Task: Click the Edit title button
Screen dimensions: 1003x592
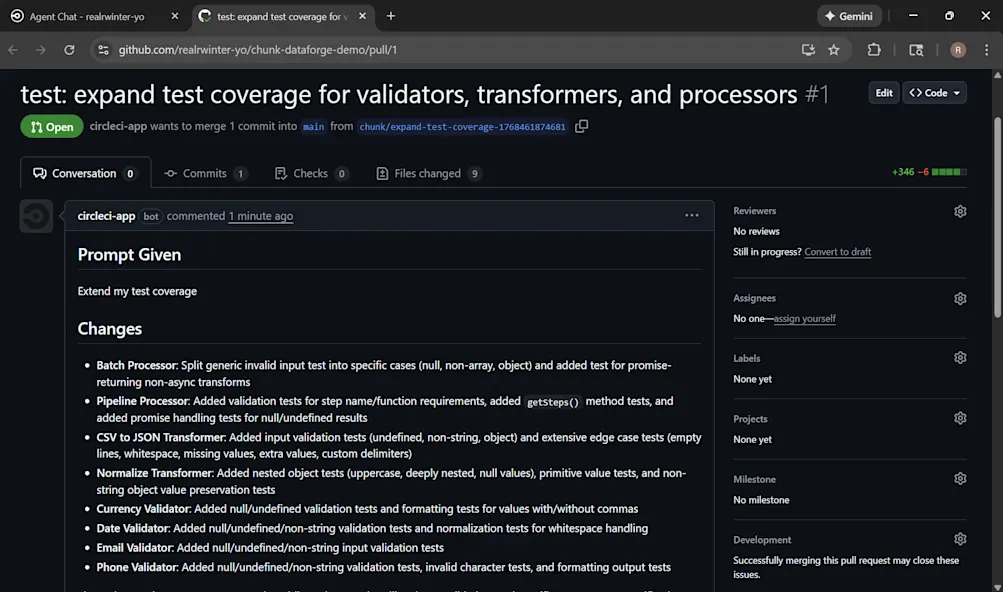Action: coord(883,93)
